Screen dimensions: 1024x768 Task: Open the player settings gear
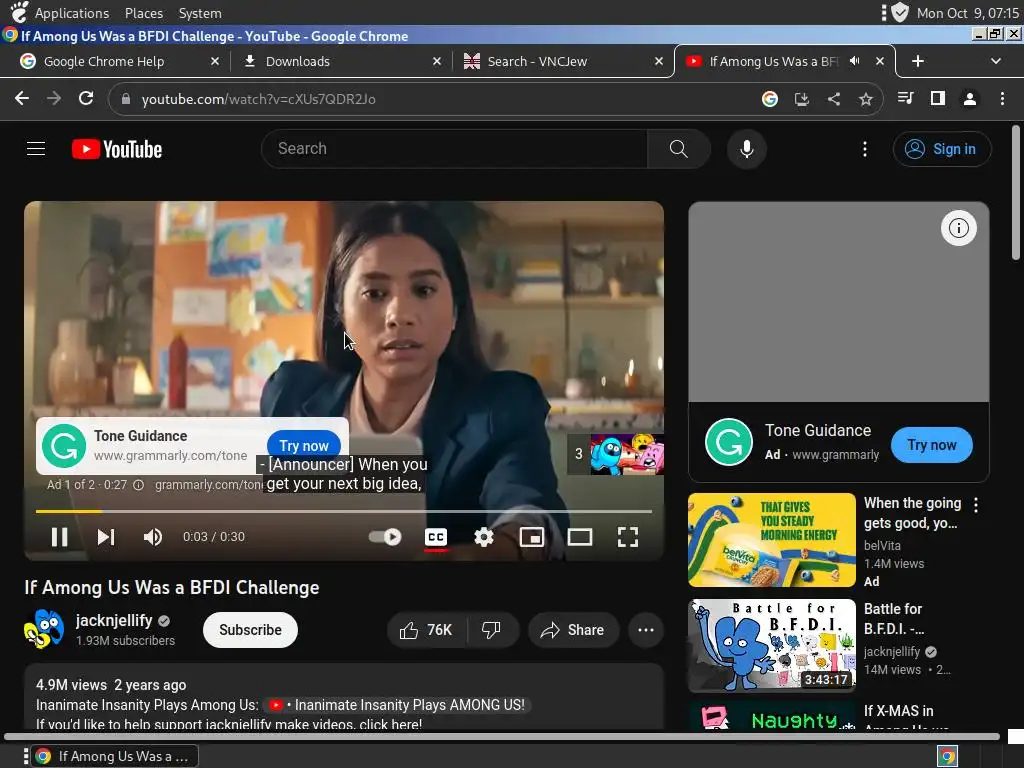point(484,537)
